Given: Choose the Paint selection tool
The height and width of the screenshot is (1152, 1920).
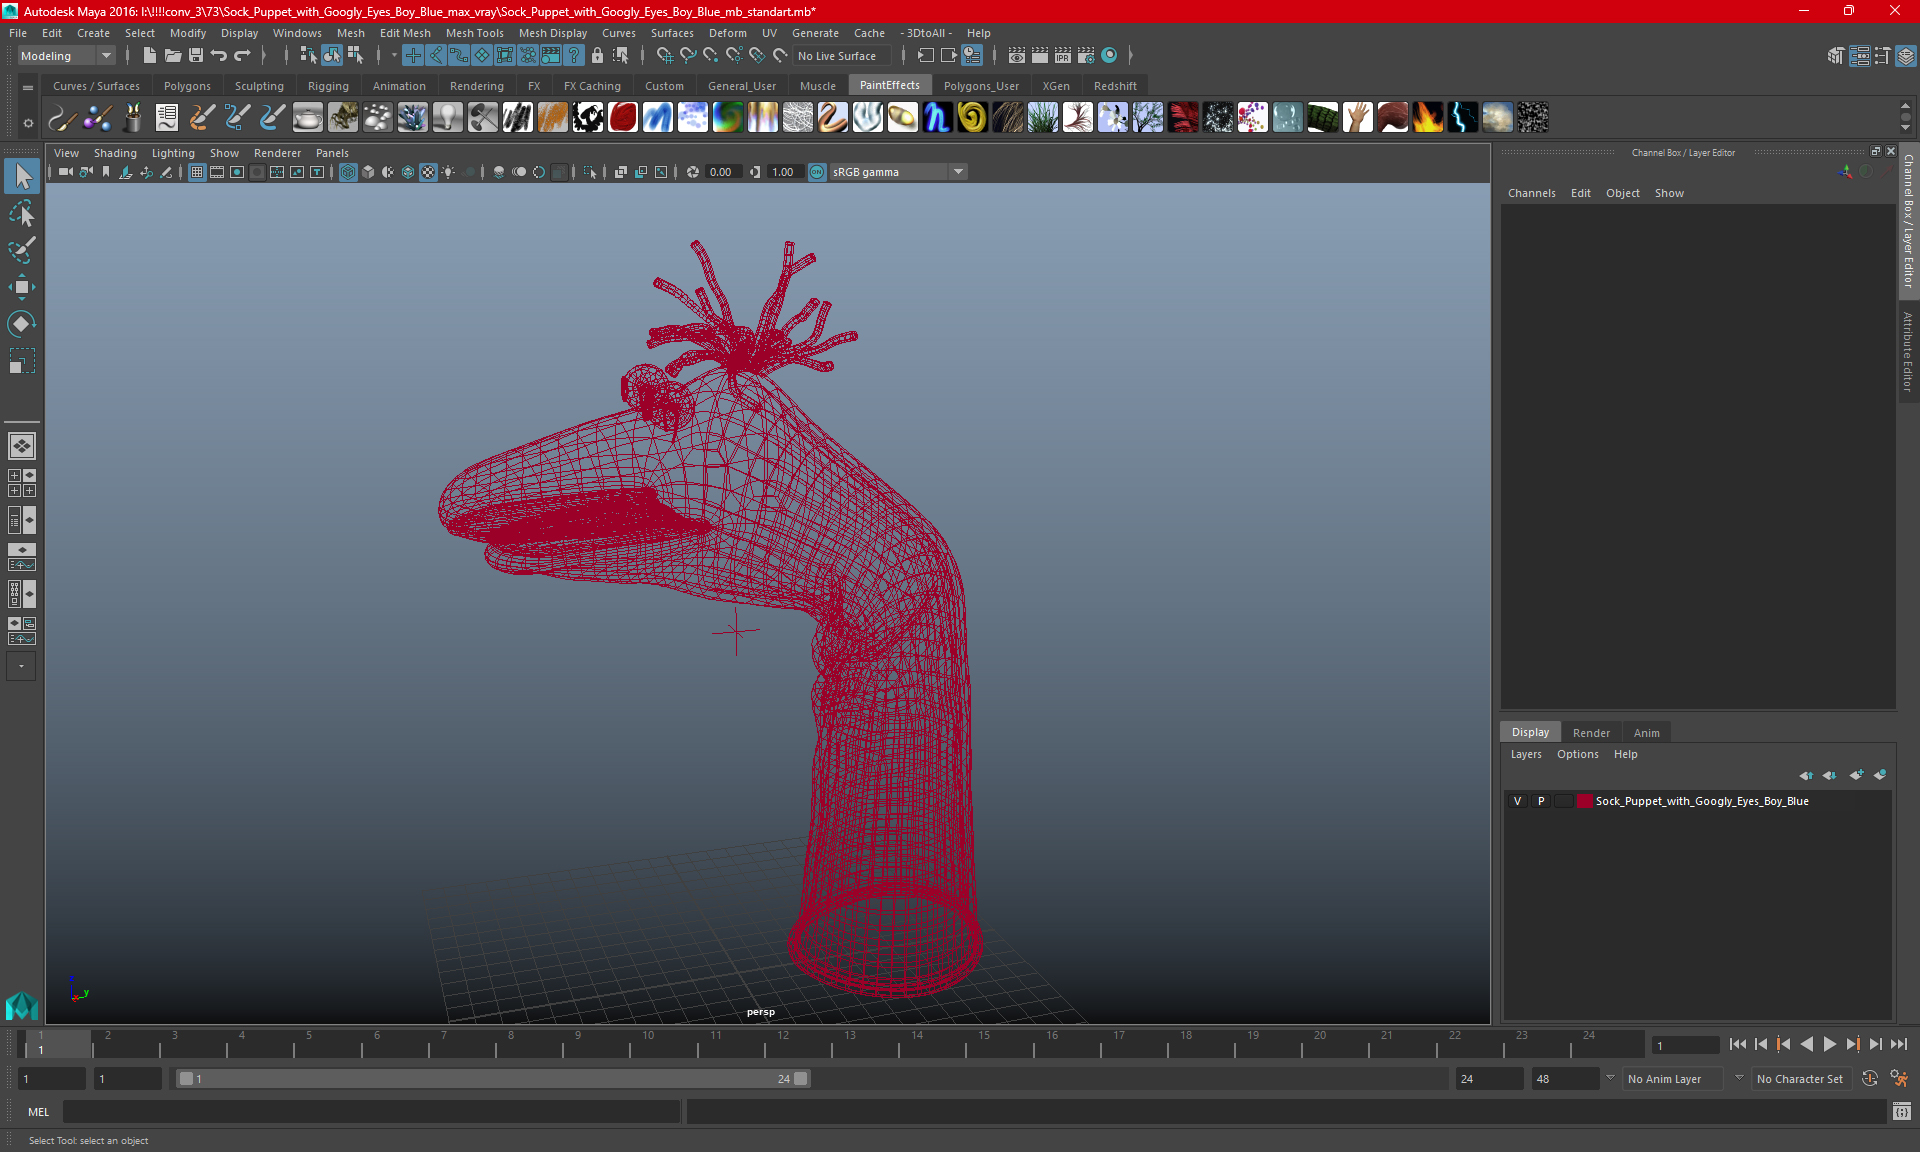Looking at the screenshot, I should (22, 250).
